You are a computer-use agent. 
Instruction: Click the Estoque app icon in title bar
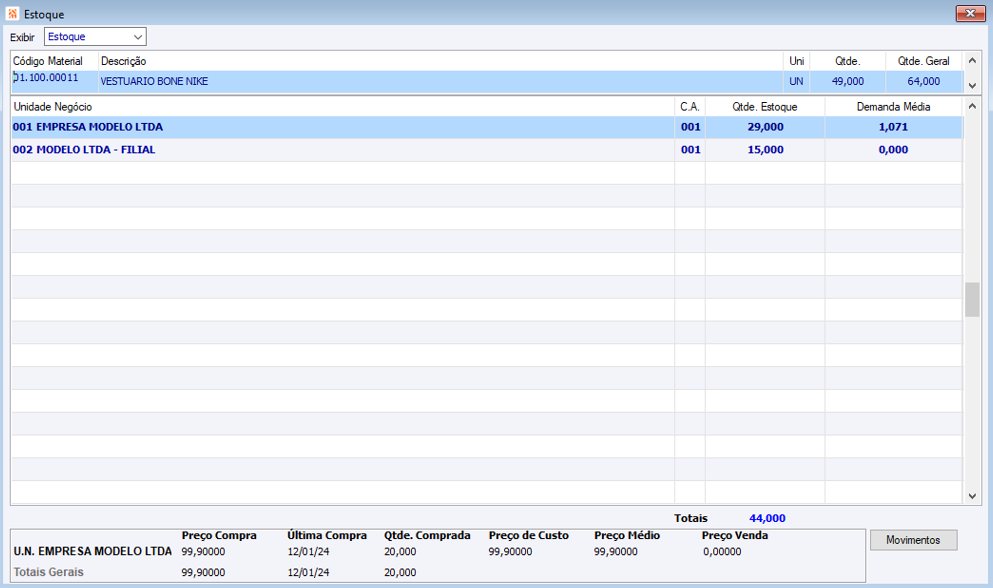pos(13,13)
